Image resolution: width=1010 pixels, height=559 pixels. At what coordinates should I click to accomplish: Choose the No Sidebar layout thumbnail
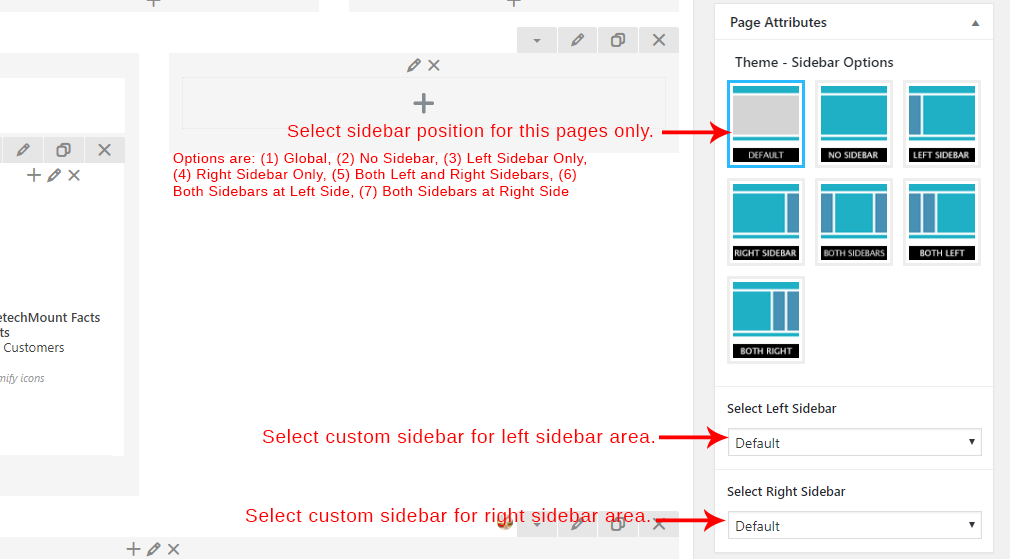[853, 123]
